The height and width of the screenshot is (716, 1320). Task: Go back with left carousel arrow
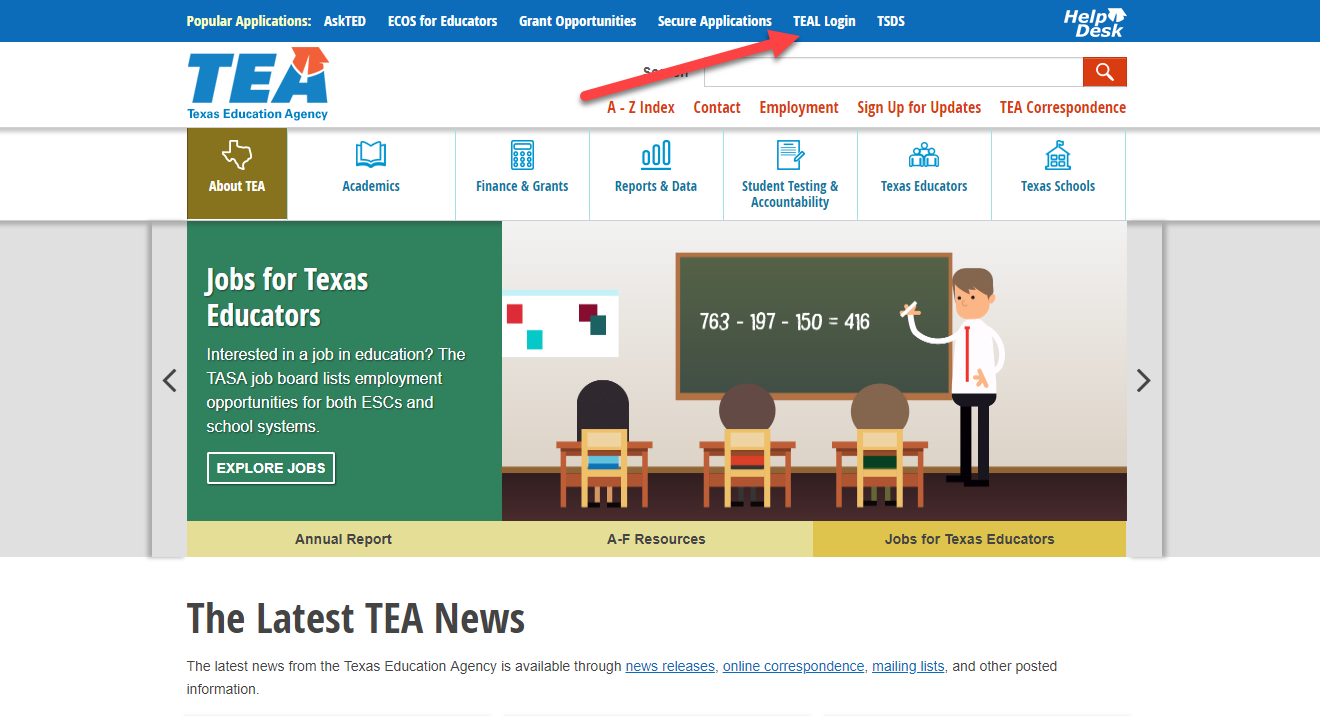[169, 380]
